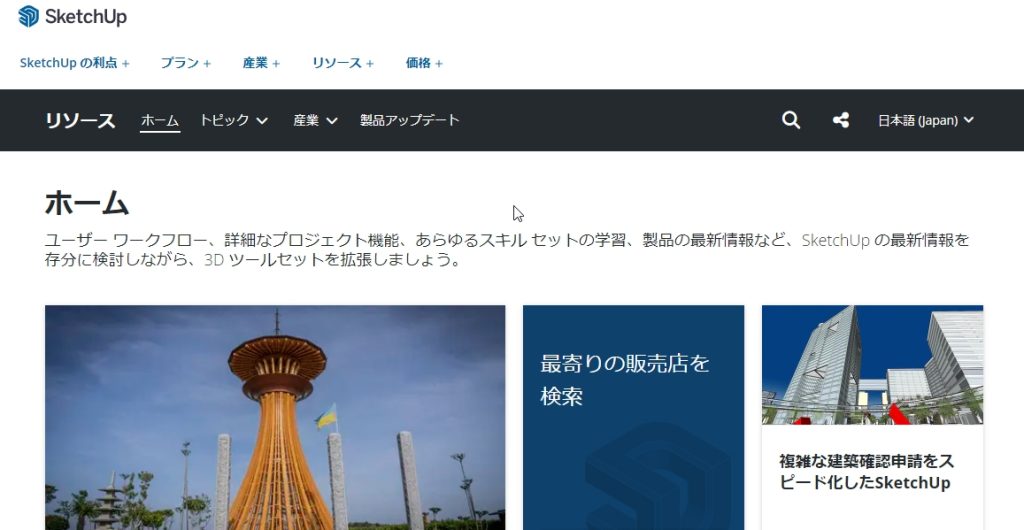
Task: Click the ホーム page heading
Action: (87, 203)
